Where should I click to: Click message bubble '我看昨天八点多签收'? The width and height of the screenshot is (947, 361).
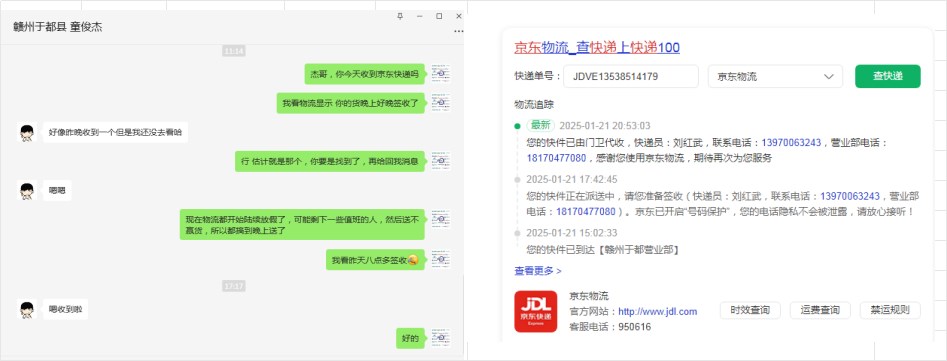pos(376,260)
